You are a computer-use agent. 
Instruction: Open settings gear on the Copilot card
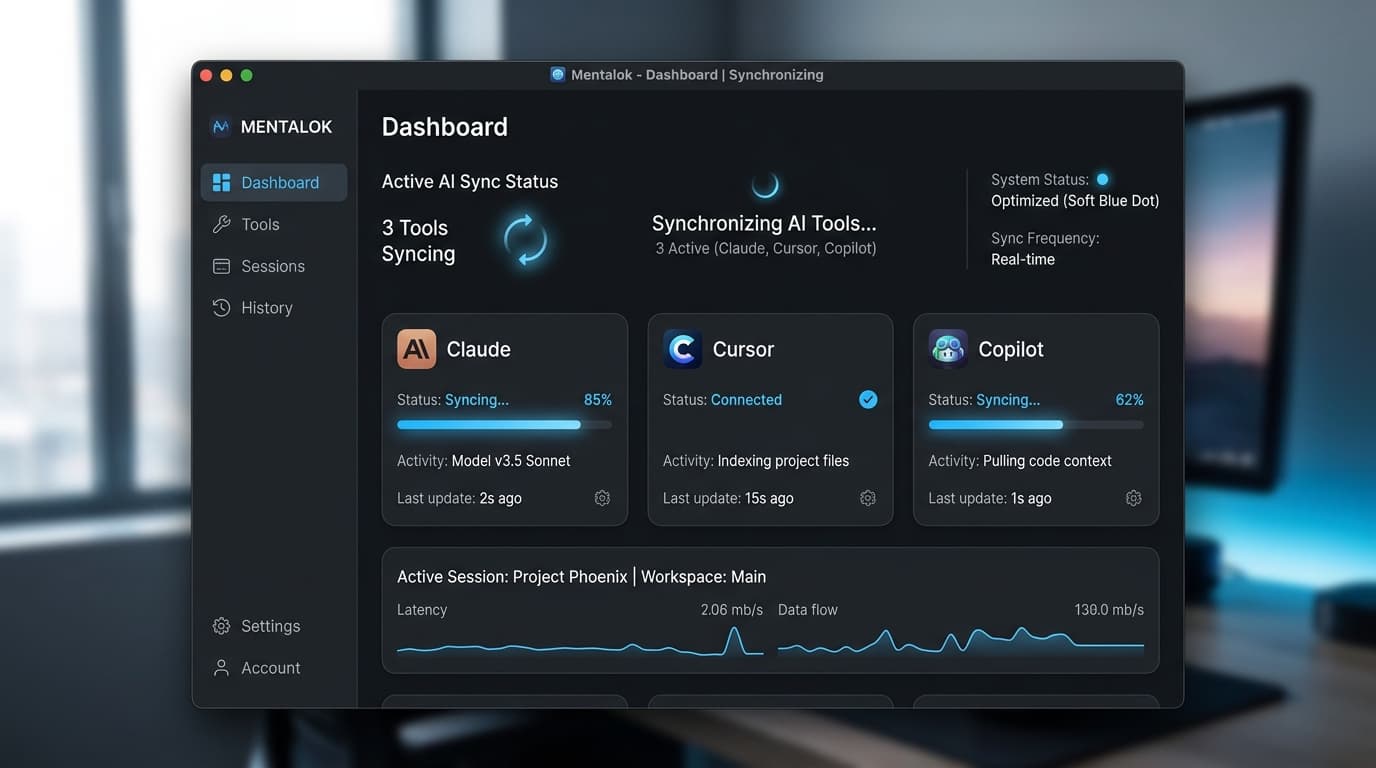(x=1134, y=498)
